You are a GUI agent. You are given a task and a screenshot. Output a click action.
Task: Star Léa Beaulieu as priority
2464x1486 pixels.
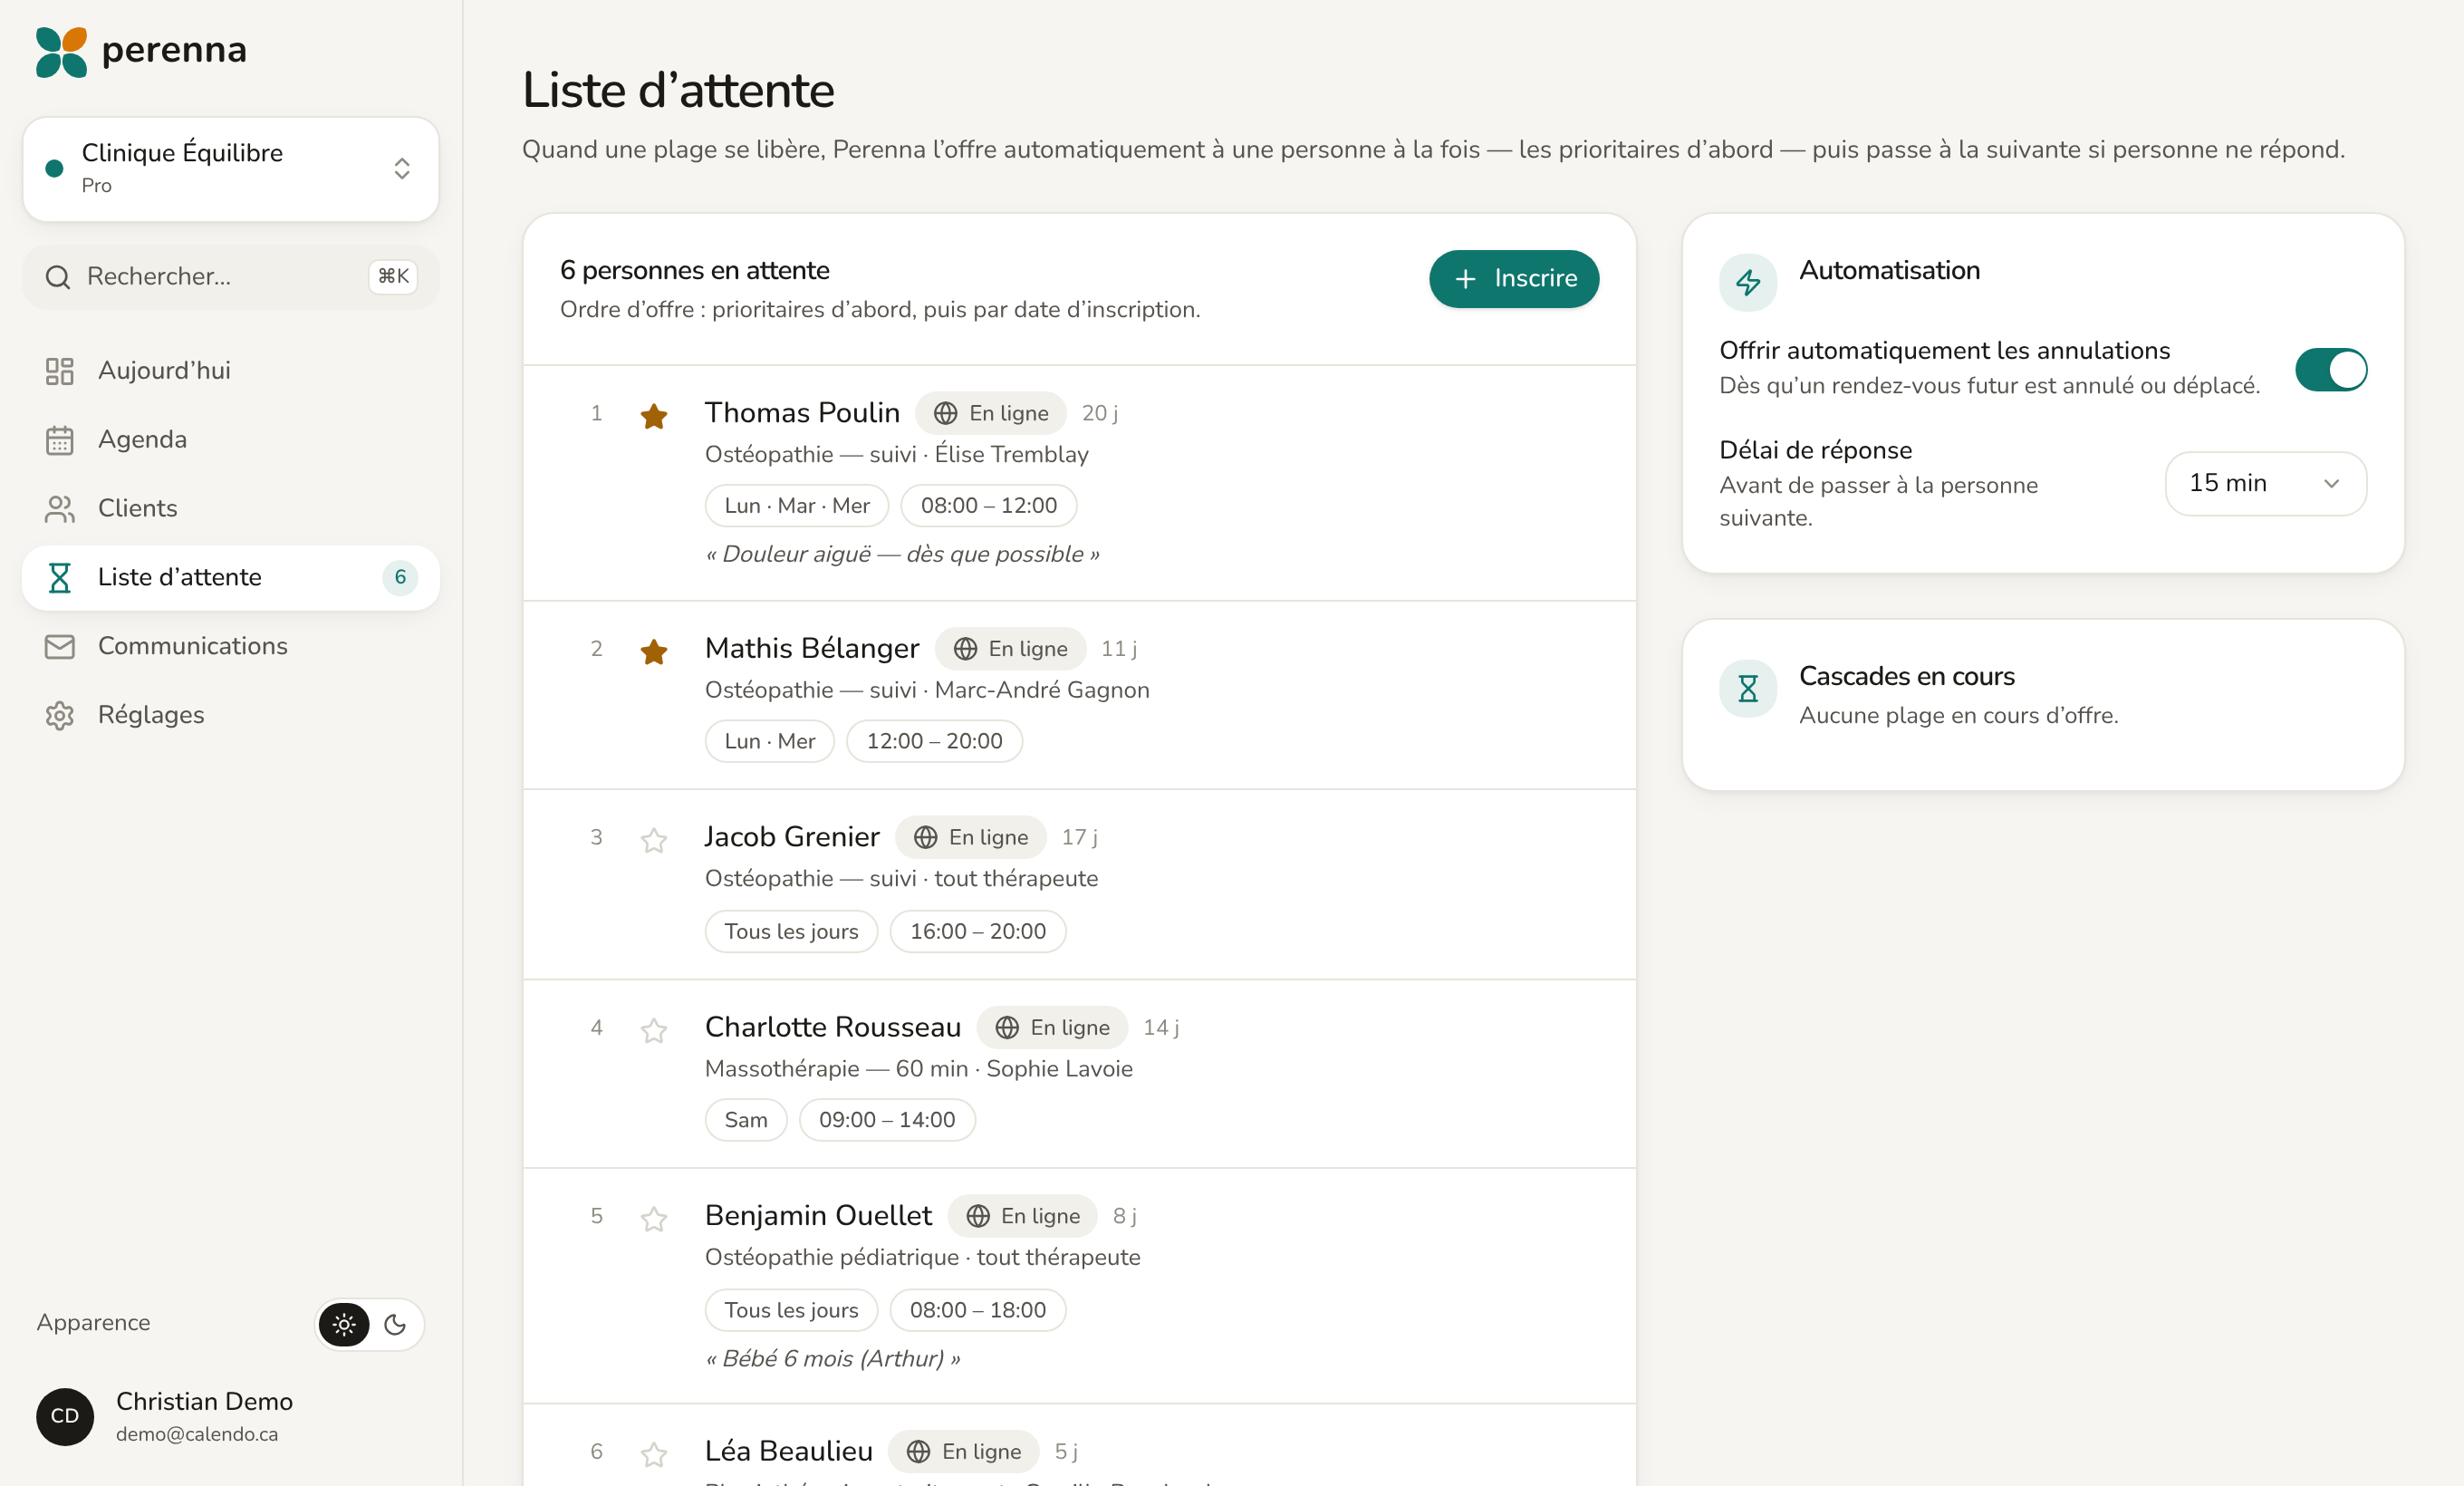[654, 1454]
